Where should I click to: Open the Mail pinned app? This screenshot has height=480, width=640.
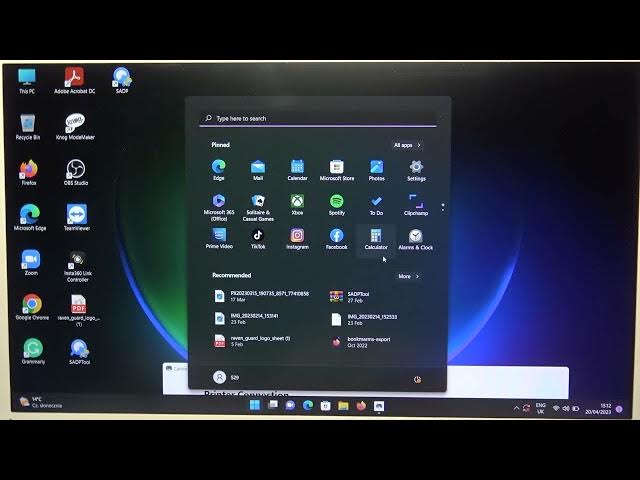[258, 170]
